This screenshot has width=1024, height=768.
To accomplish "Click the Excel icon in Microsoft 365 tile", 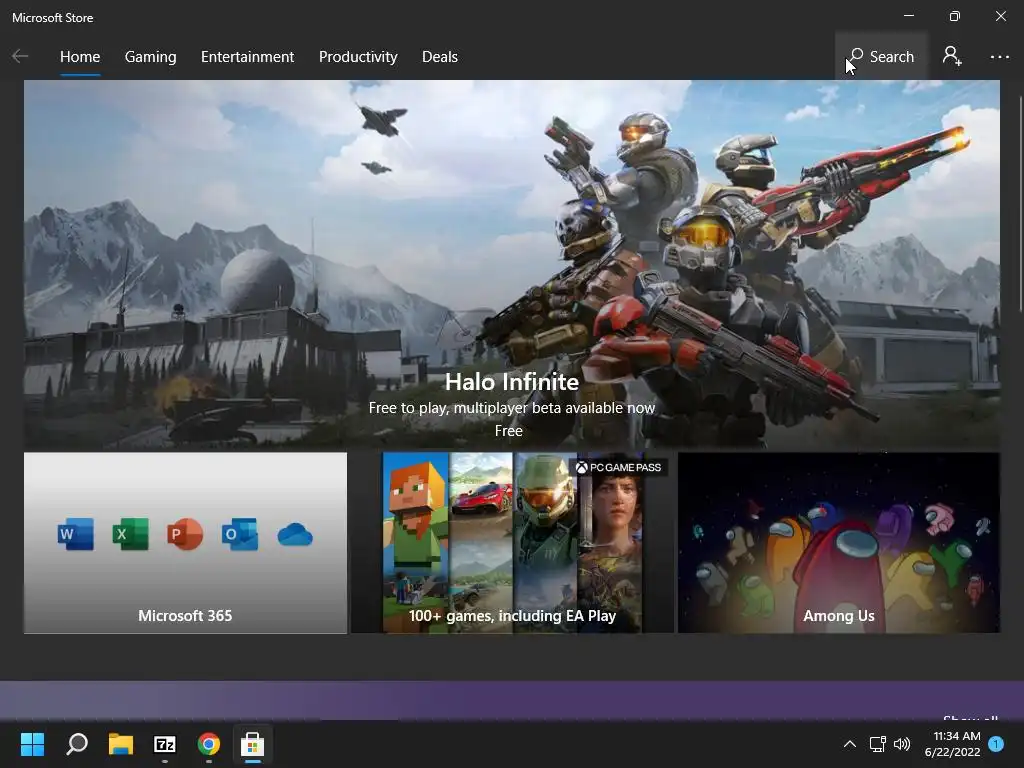I will pyautogui.click(x=130, y=534).
